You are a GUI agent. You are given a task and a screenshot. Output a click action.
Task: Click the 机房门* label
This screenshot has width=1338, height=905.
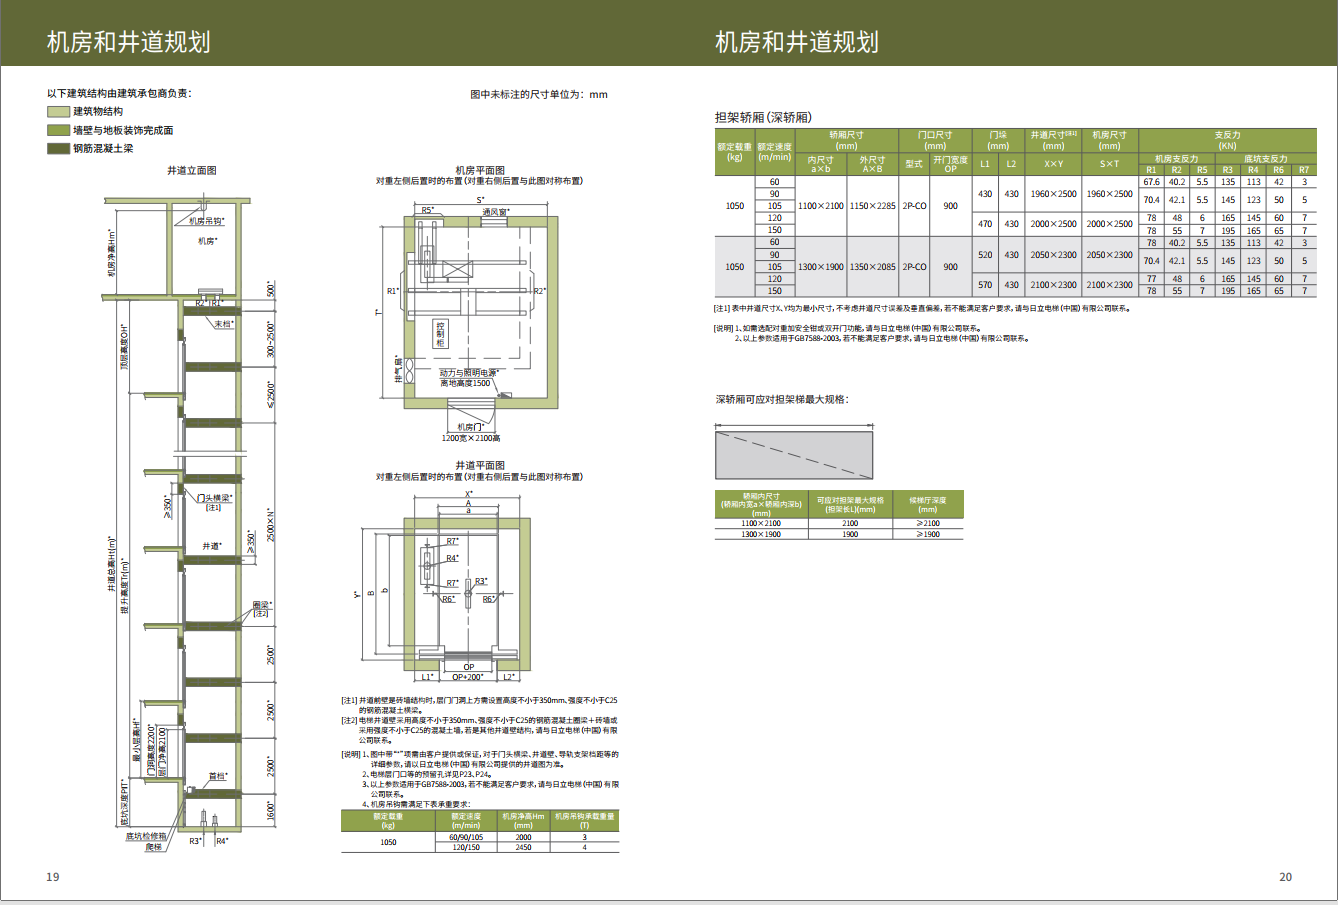472,427
